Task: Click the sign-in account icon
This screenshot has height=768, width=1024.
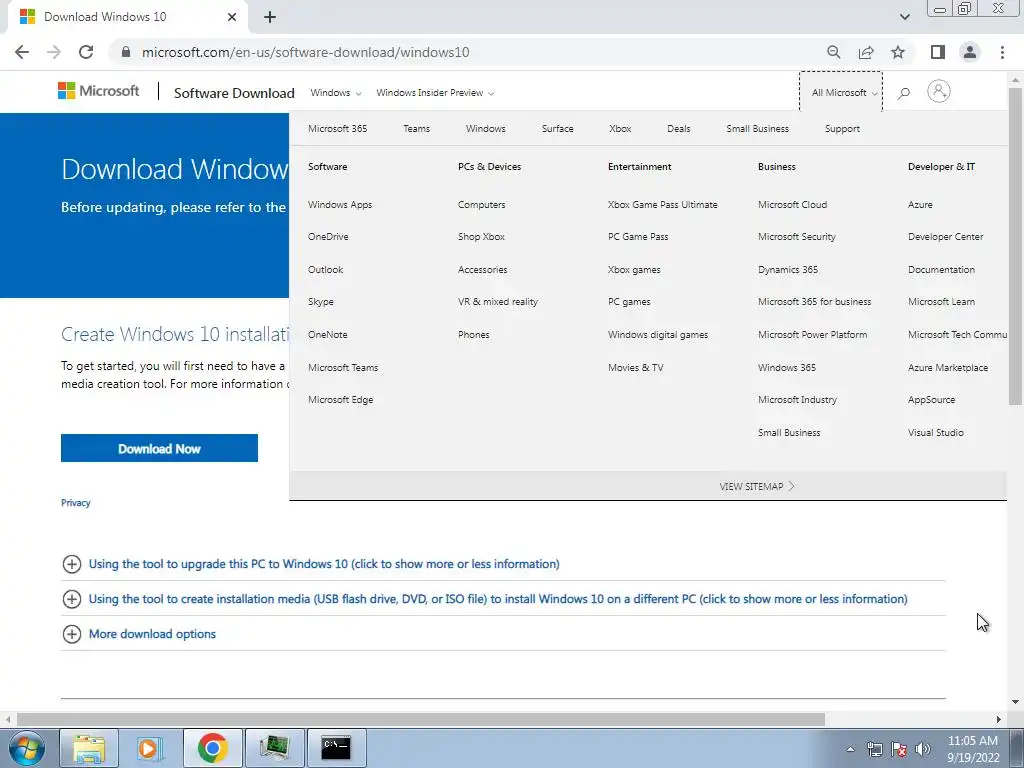Action: pos(938,91)
